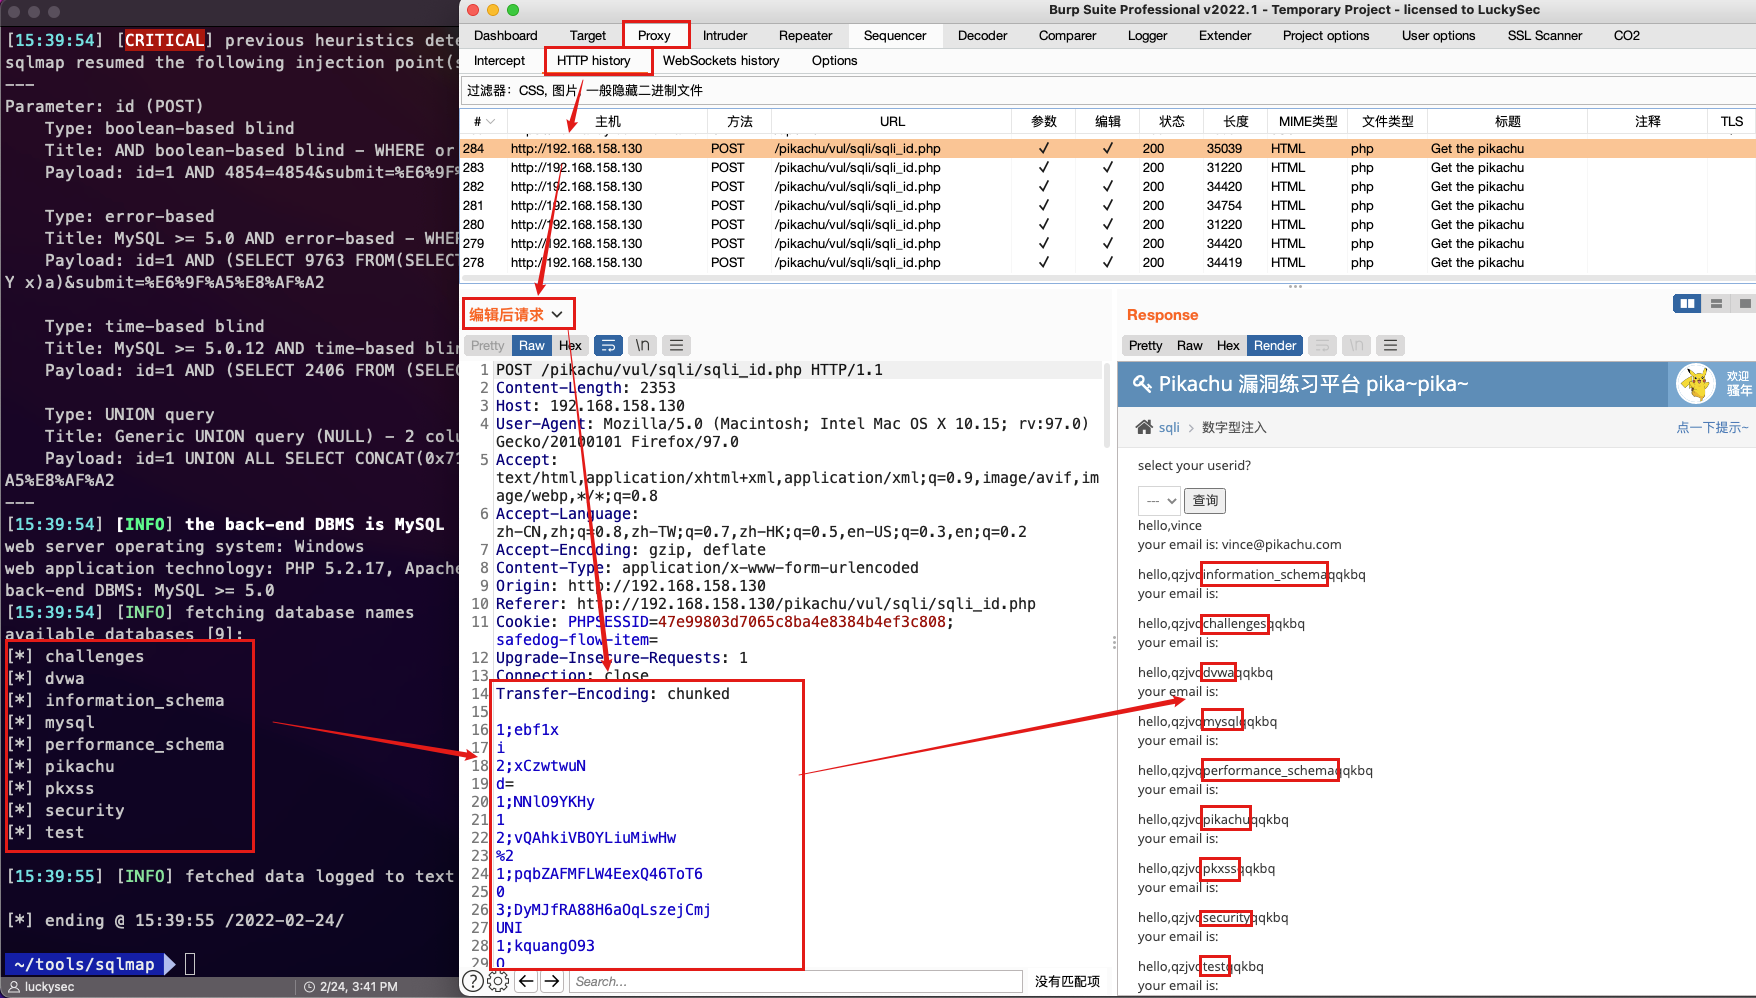The width and height of the screenshot is (1756, 998).
Task: Open WebSockets history sub-tab
Action: tap(721, 60)
